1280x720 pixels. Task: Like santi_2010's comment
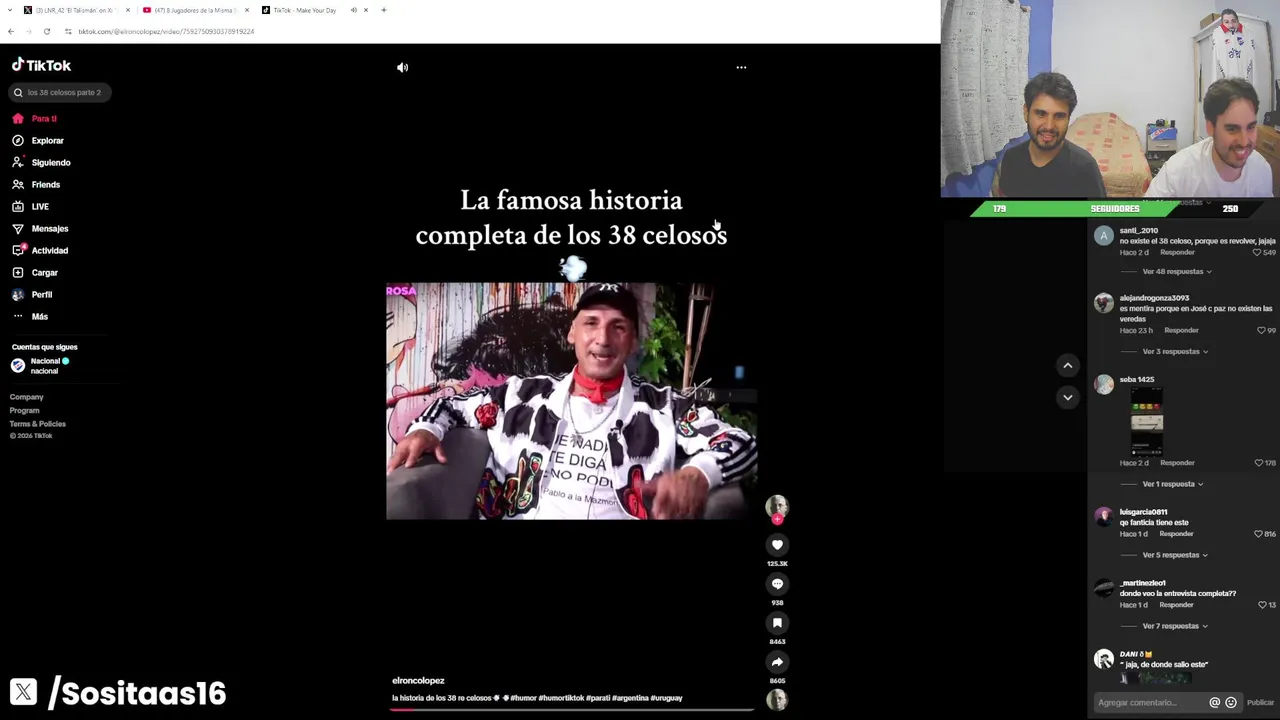tap(1257, 253)
